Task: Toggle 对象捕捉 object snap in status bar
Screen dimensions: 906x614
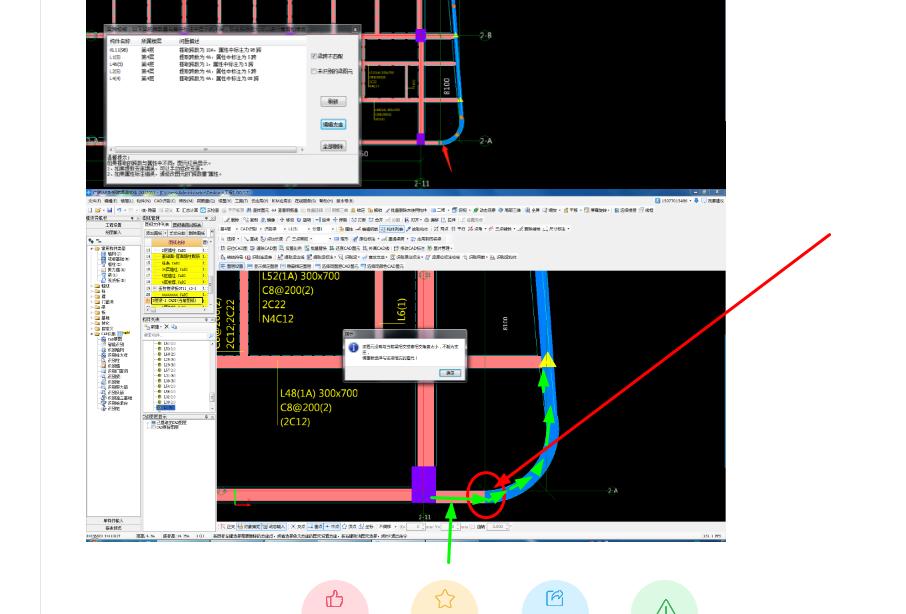Action: pyautogui.click(x=248, y=527)
